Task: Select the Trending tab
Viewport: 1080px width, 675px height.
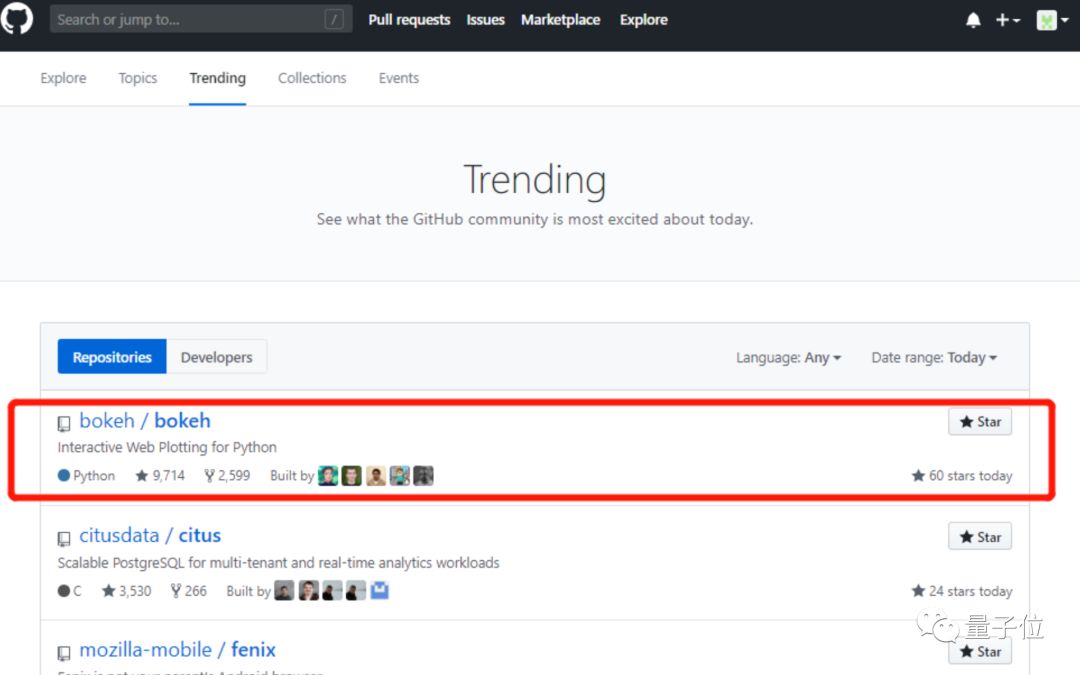Action: (218, 79)
